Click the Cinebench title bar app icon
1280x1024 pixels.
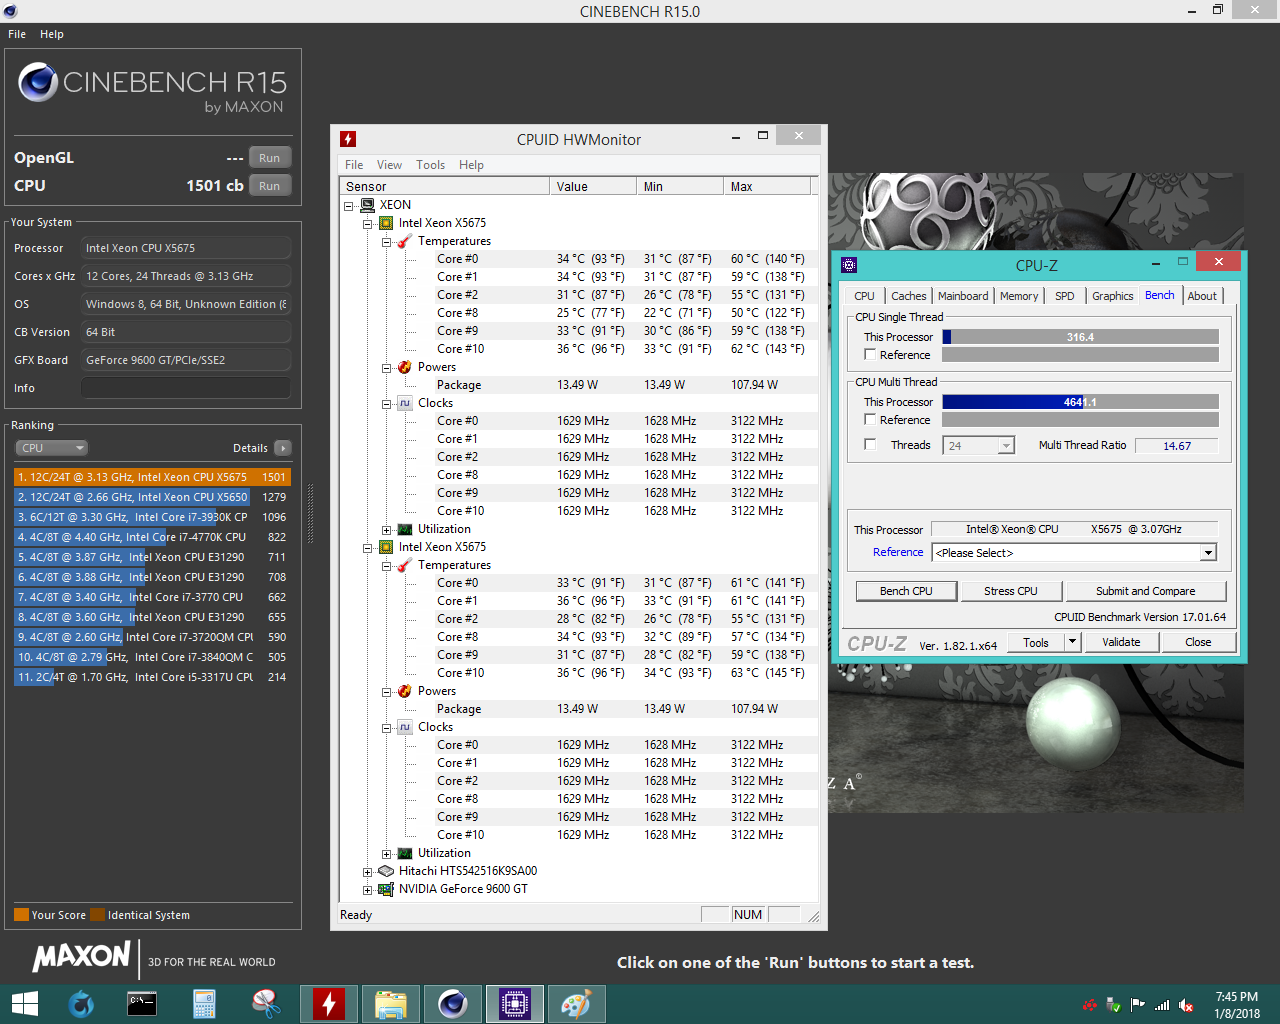click(10, 11)
